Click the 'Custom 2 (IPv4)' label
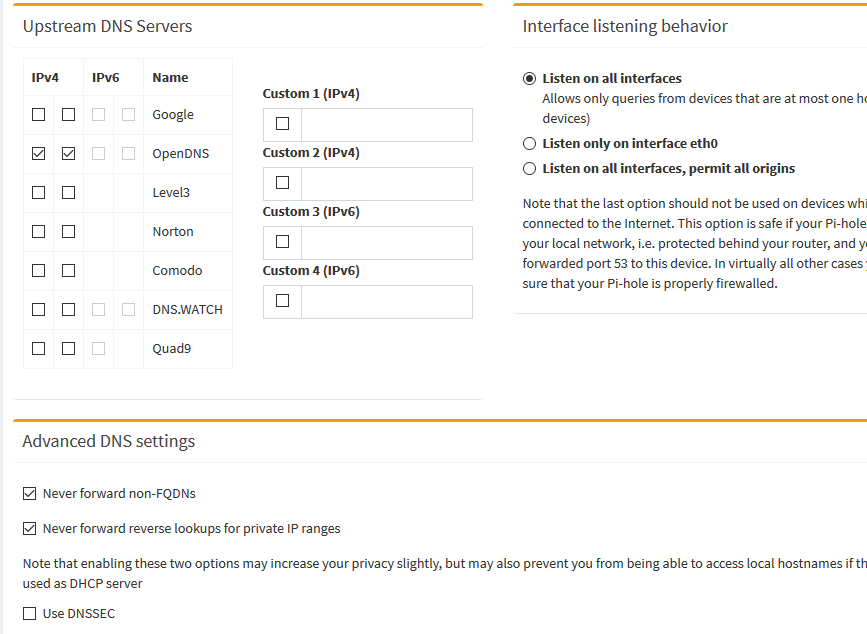The height and width of the screenshot is (634, 867). 311,153
